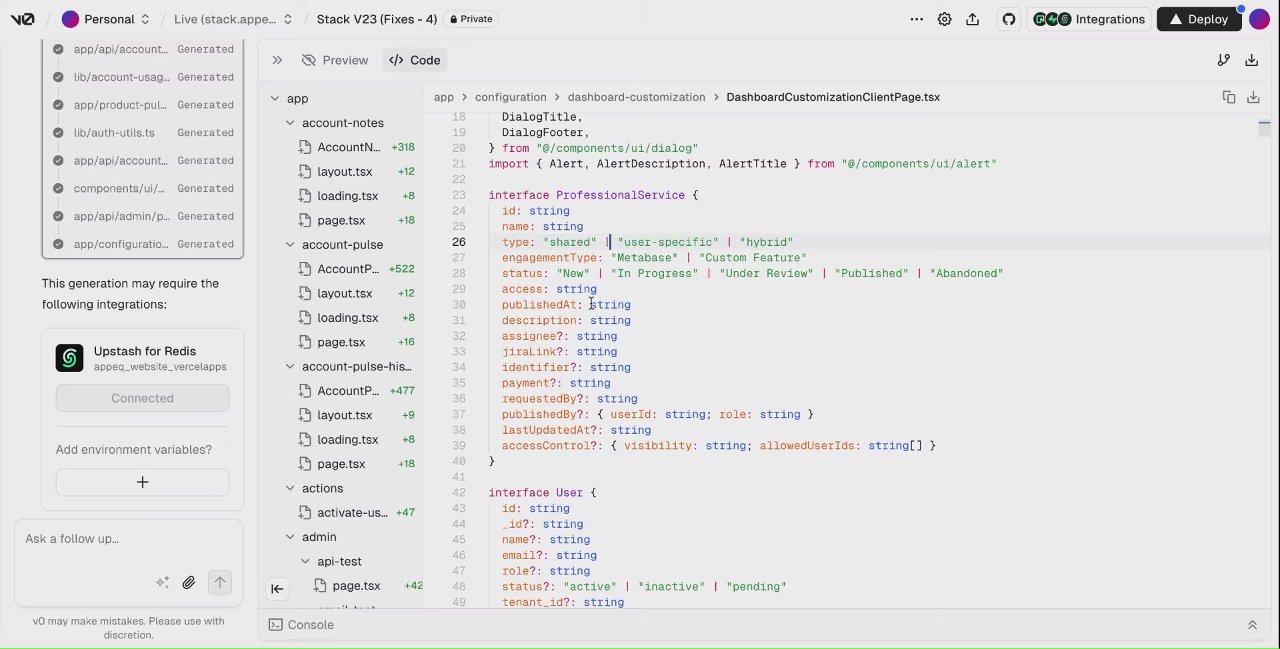The image size is (1280, 649).
Task: Click the prompt enhance sparkle icon
Action: 162,582
